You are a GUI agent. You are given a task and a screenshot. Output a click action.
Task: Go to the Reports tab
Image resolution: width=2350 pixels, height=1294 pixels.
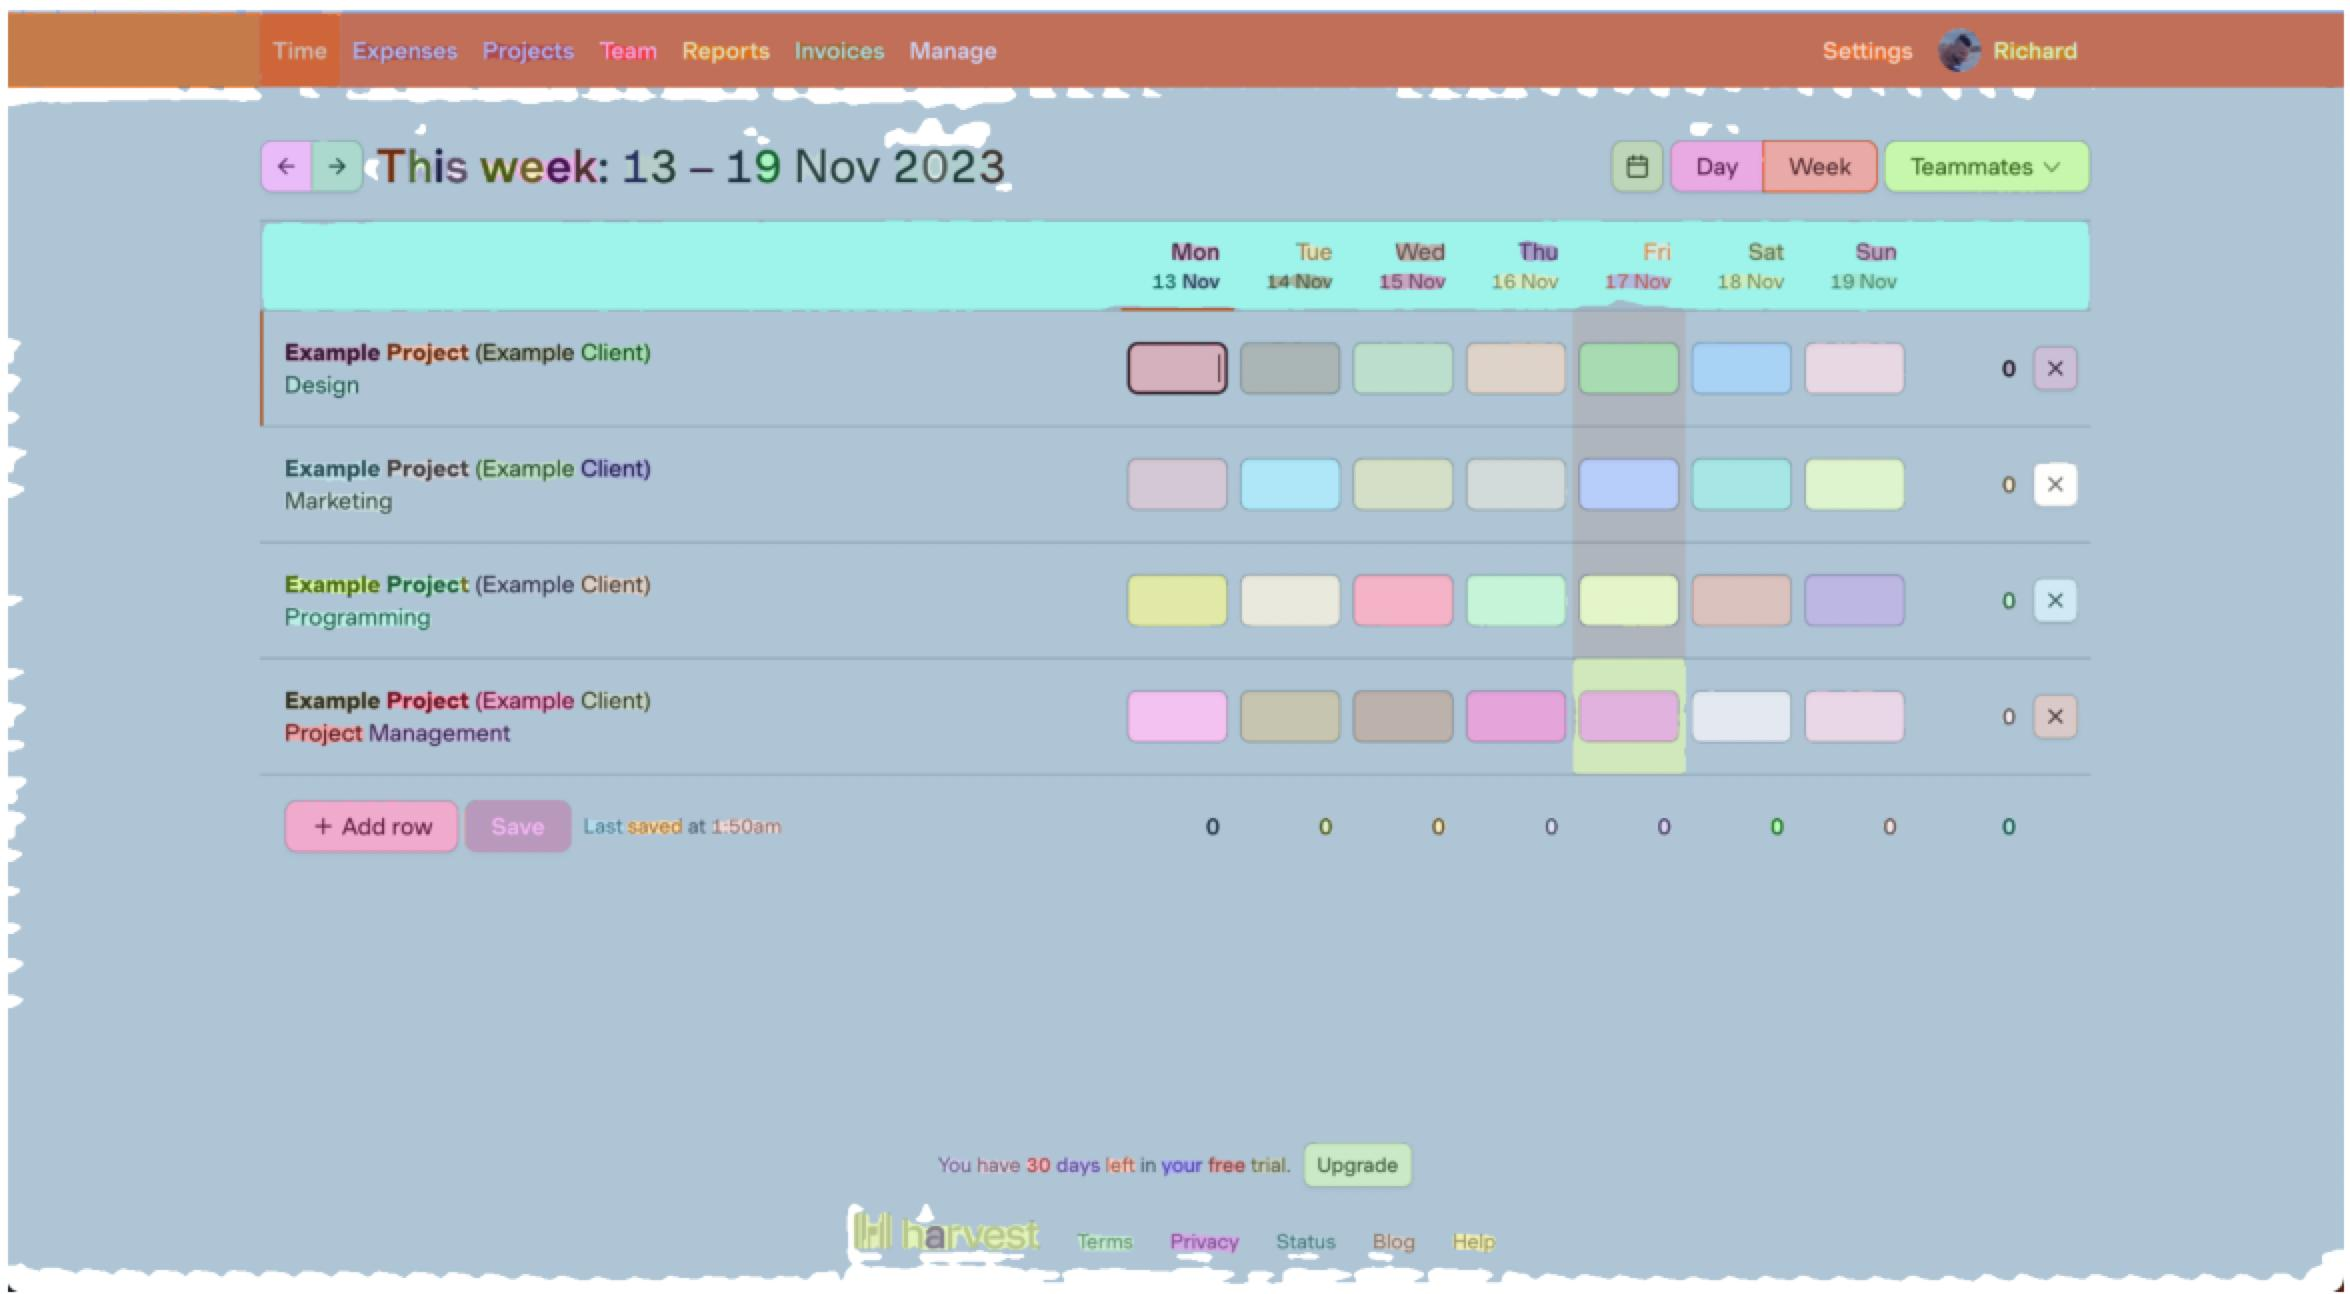[x=725, y=51]
